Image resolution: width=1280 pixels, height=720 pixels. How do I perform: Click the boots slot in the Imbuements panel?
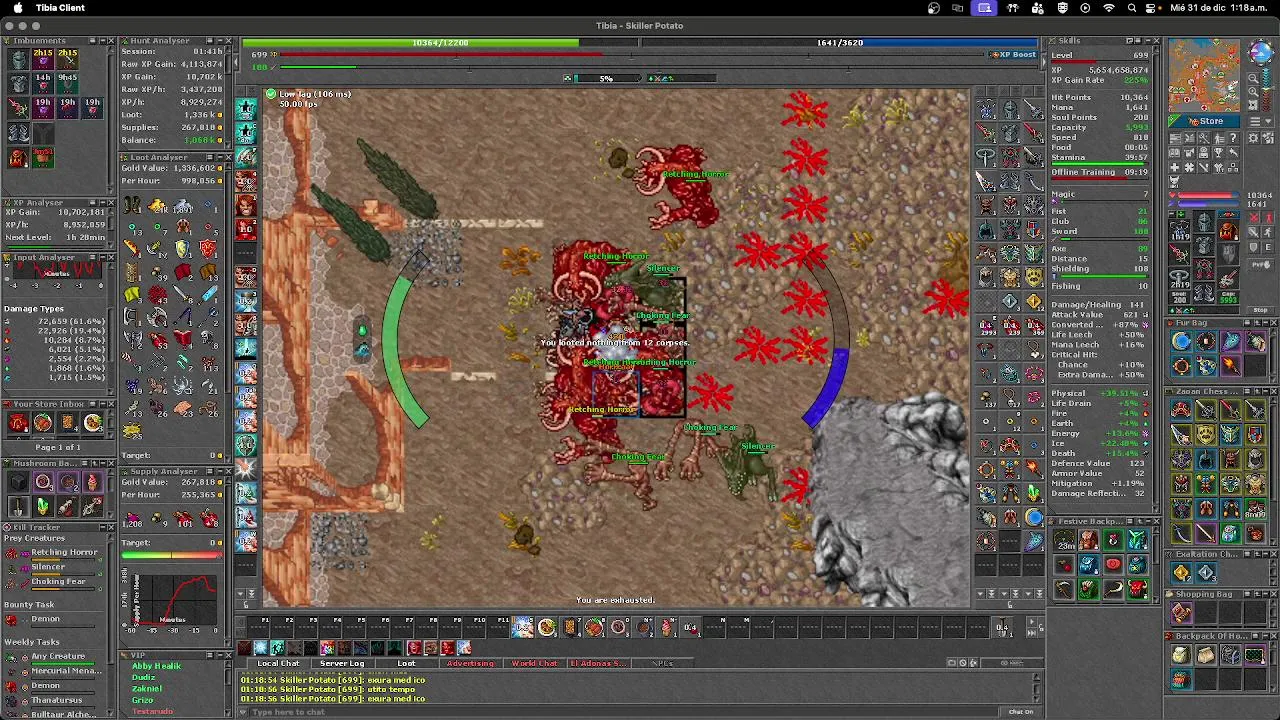(18, 133)
